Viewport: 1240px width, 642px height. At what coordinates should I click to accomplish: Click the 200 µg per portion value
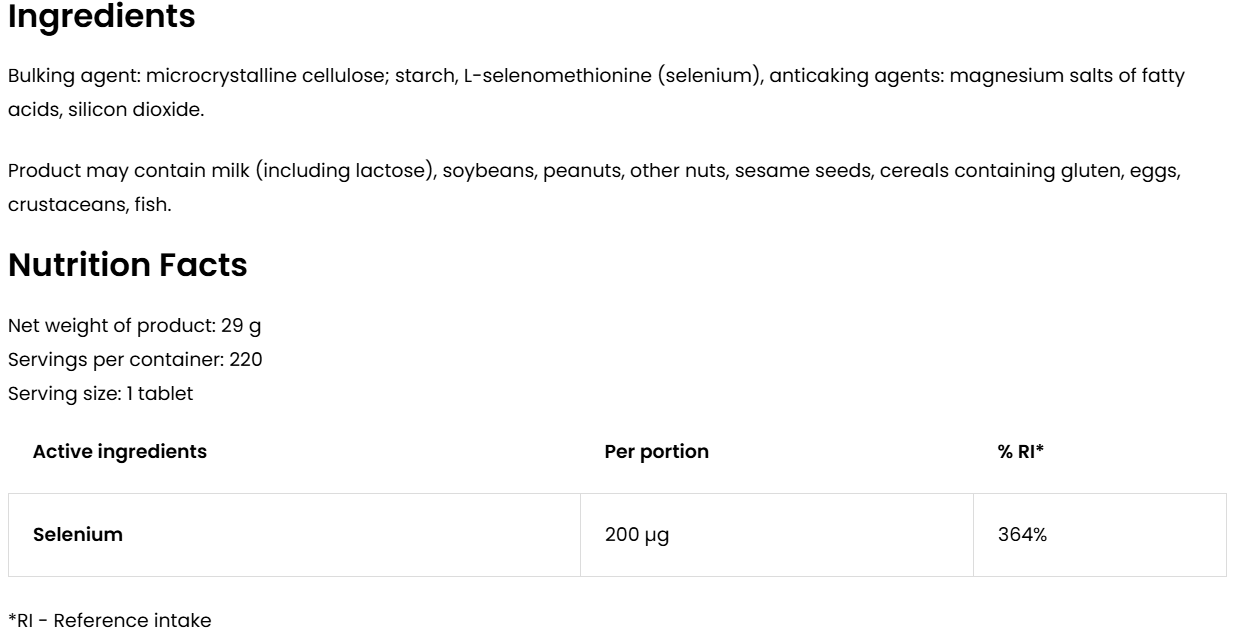(x=637, y=535)
